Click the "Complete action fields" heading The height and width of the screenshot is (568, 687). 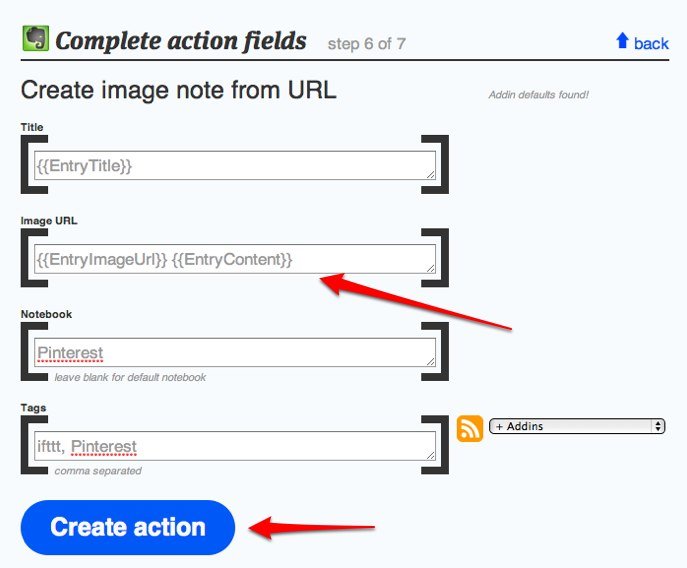click(x=181, y=41)
